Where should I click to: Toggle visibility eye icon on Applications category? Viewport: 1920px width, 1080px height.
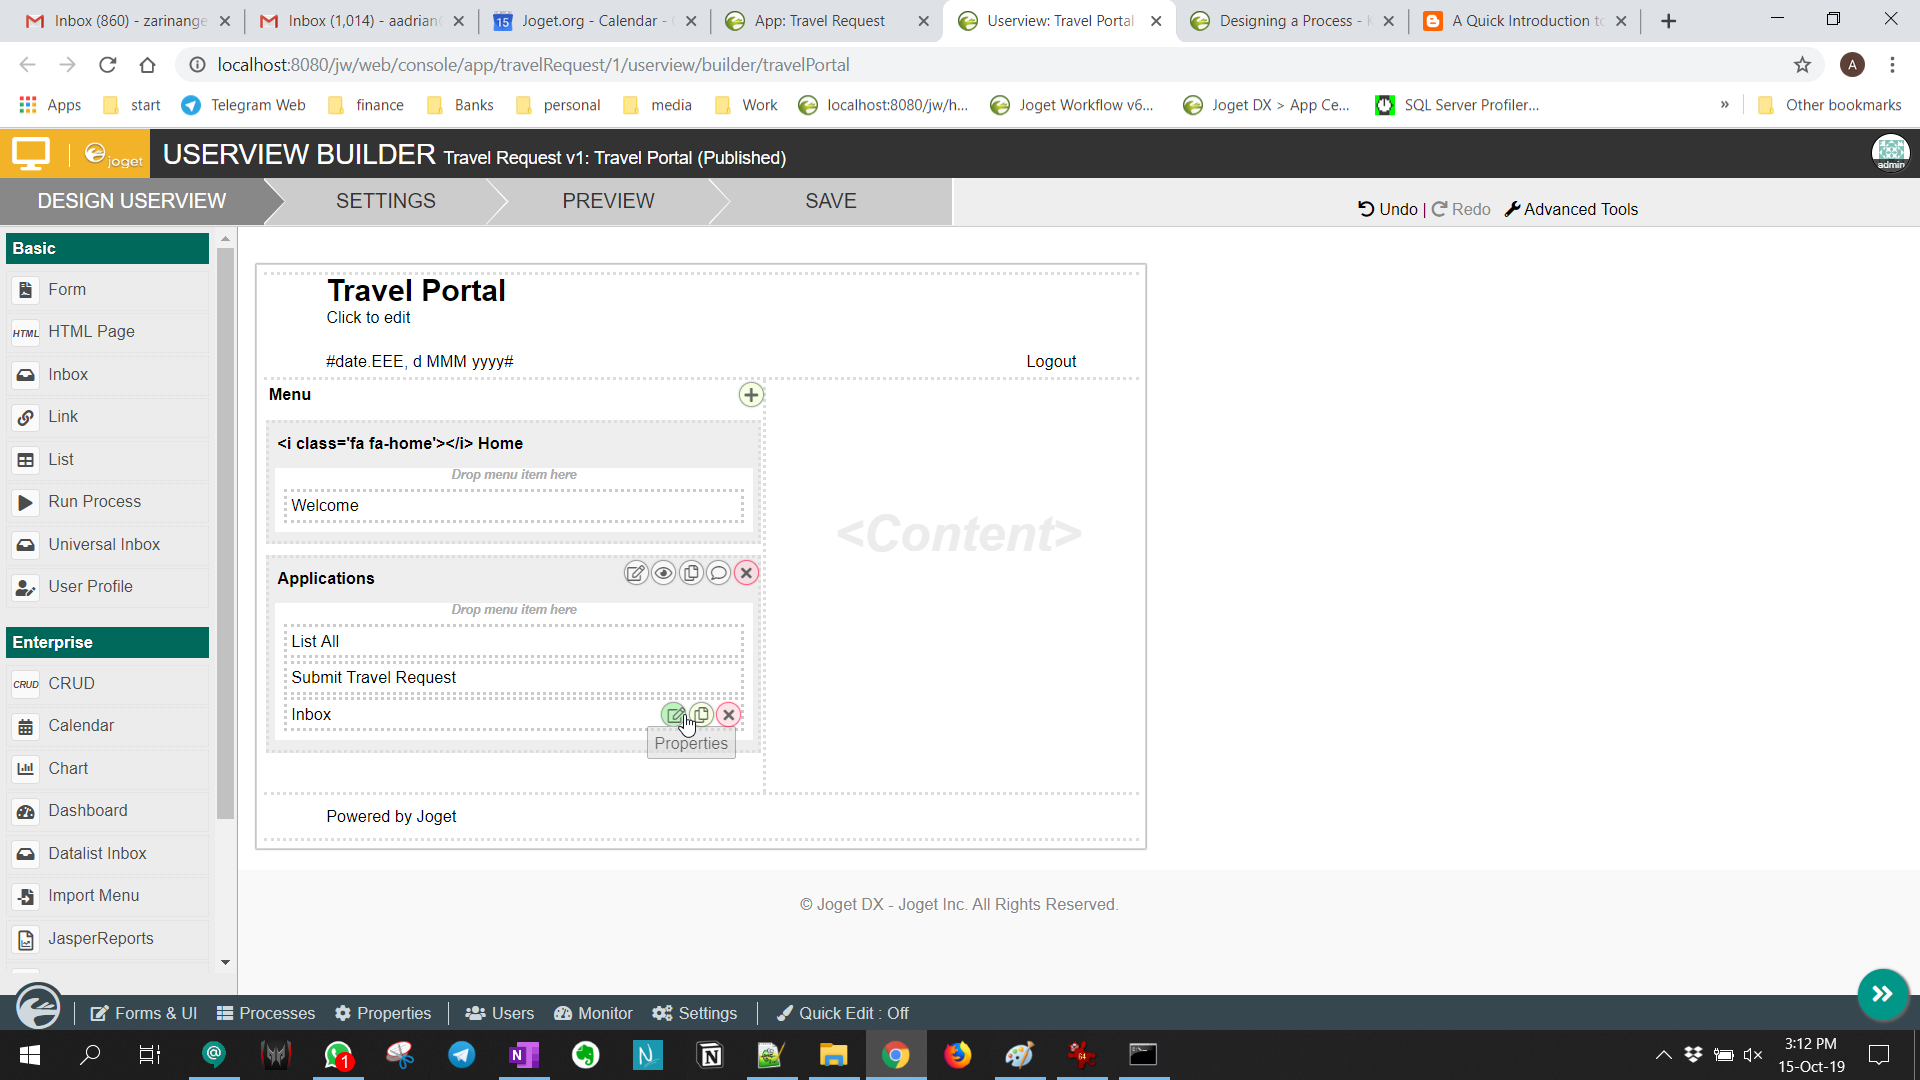tap(663, 573)
